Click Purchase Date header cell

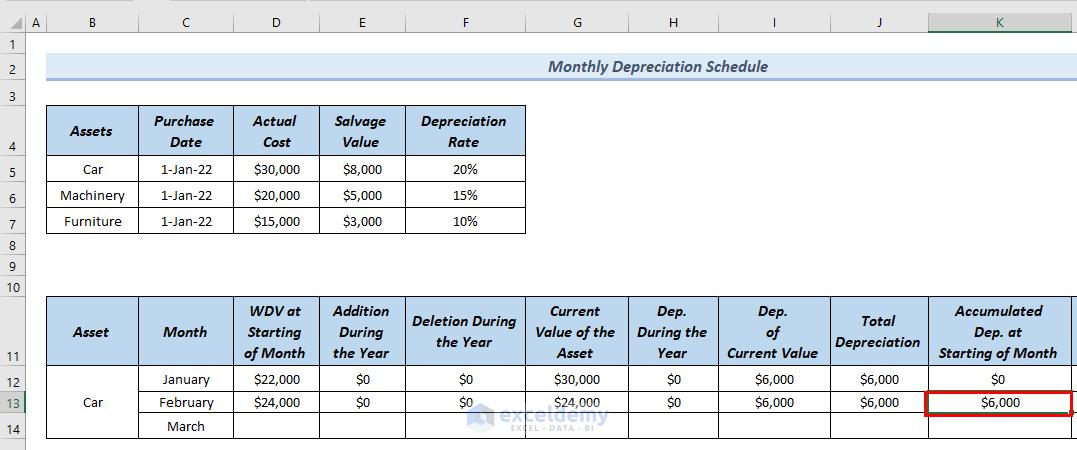(185, 131)
